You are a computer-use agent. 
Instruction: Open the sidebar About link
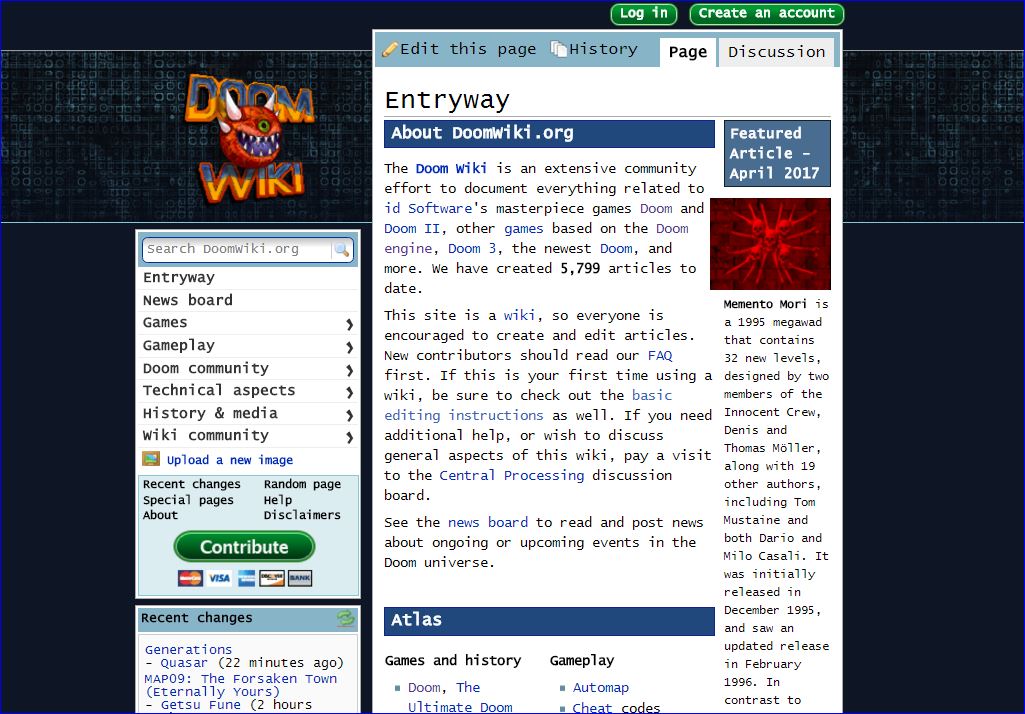[x=160, y=515]
